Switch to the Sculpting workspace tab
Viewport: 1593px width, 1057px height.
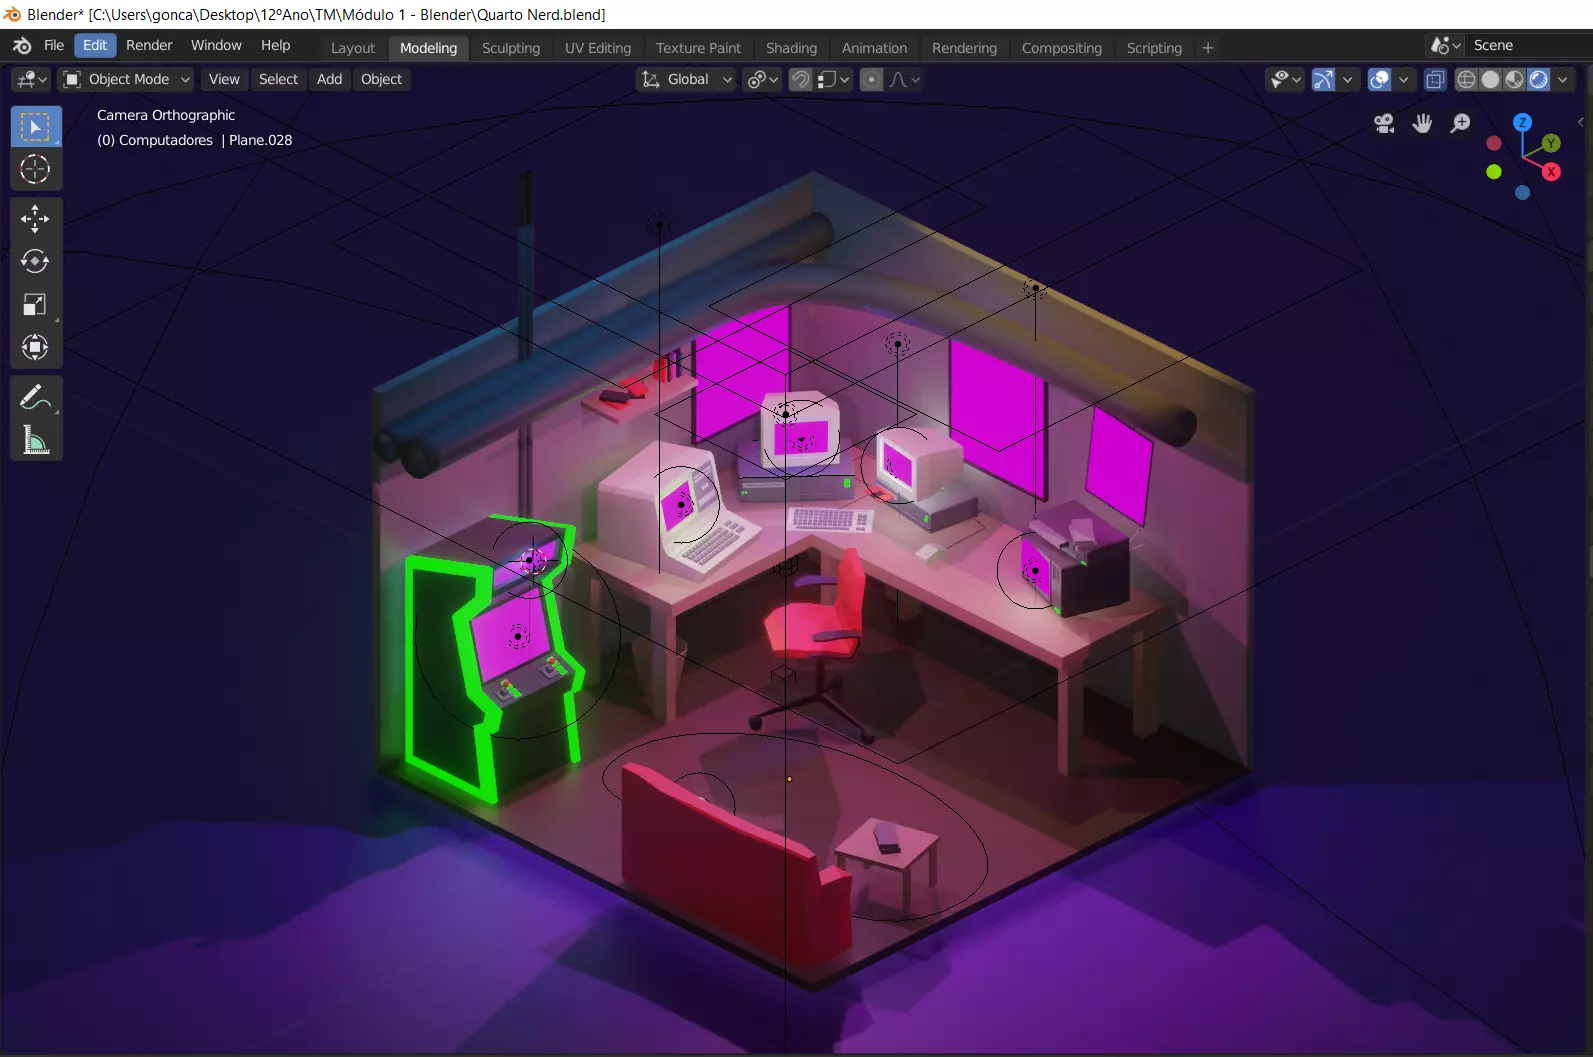click(510, 48)
